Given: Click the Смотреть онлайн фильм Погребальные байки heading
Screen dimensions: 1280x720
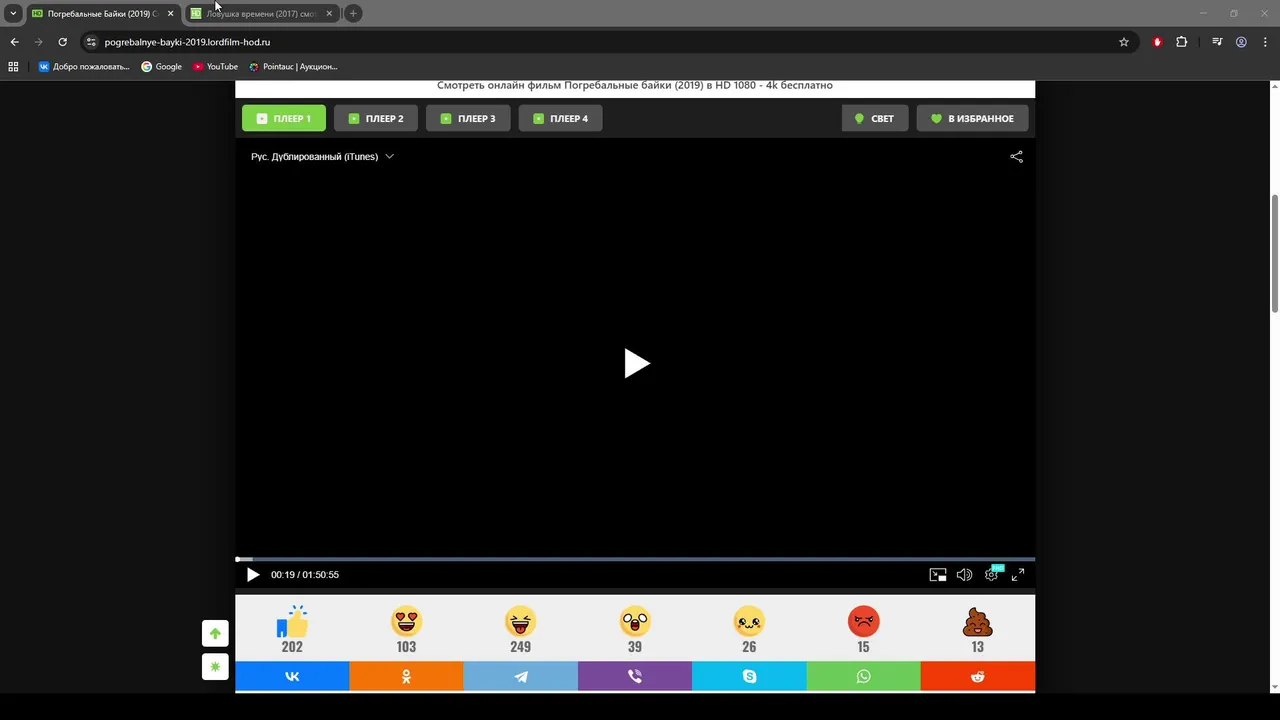Looking at the screenshot, I should [x=635, y=86].
